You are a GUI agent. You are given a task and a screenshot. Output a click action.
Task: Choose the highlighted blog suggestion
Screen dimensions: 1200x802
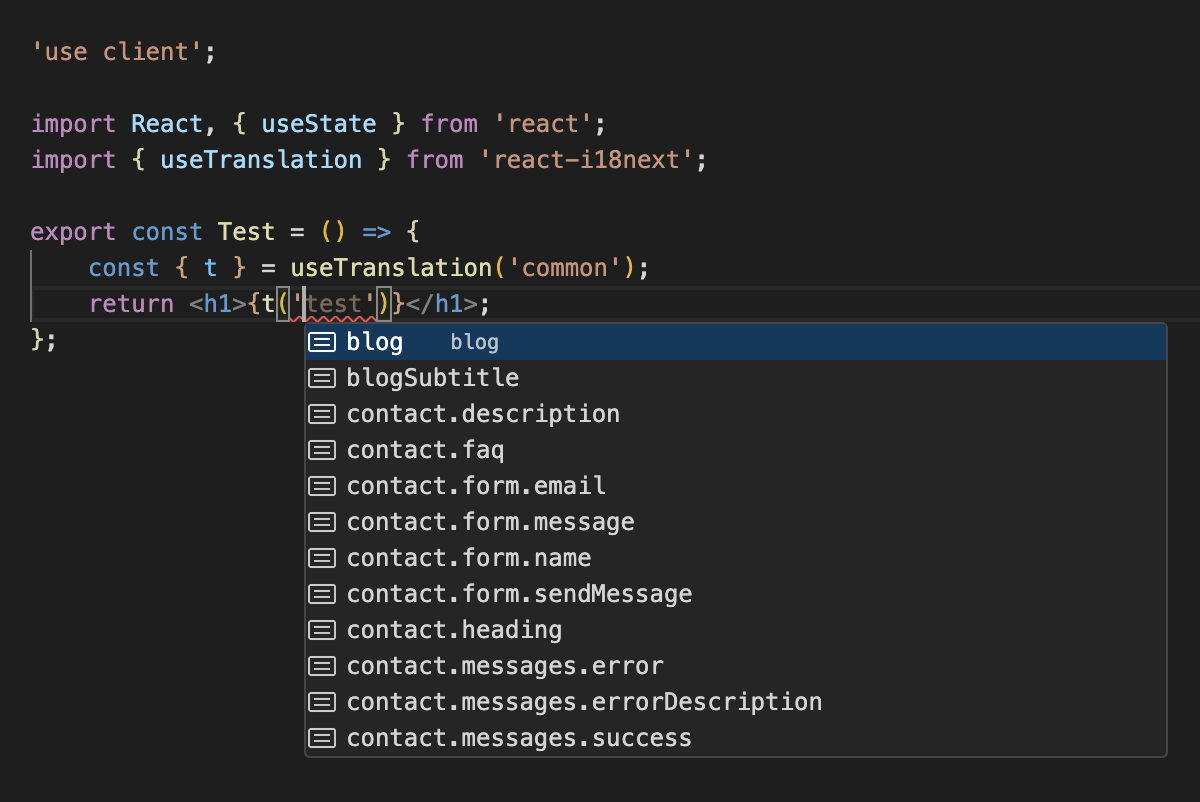374,342
